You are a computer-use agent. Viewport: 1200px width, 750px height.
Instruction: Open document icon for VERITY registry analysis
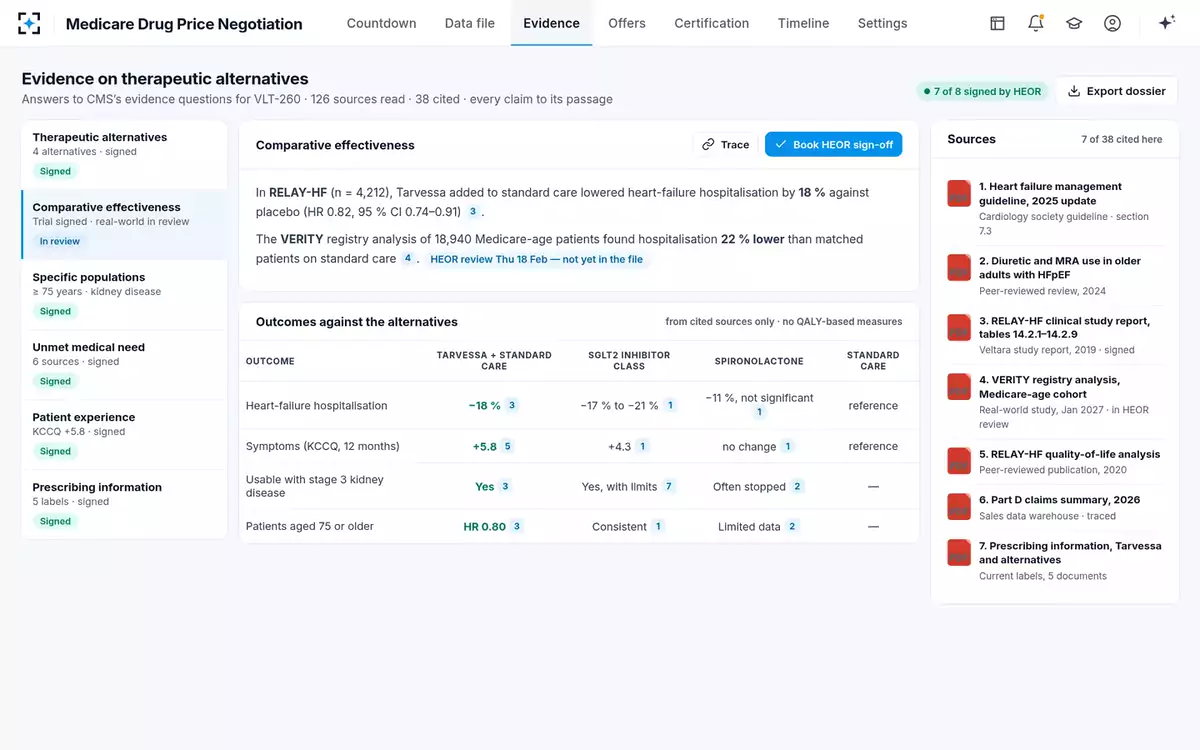tap(959, 387)
